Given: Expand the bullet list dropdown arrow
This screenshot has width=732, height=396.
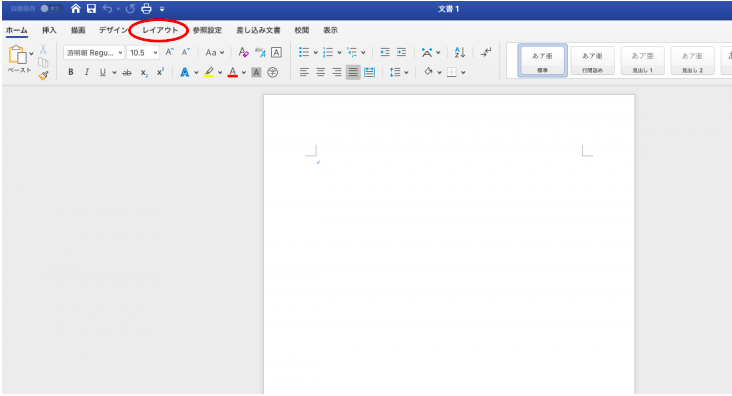Looking at the screenshot, I should pos(316,53).
